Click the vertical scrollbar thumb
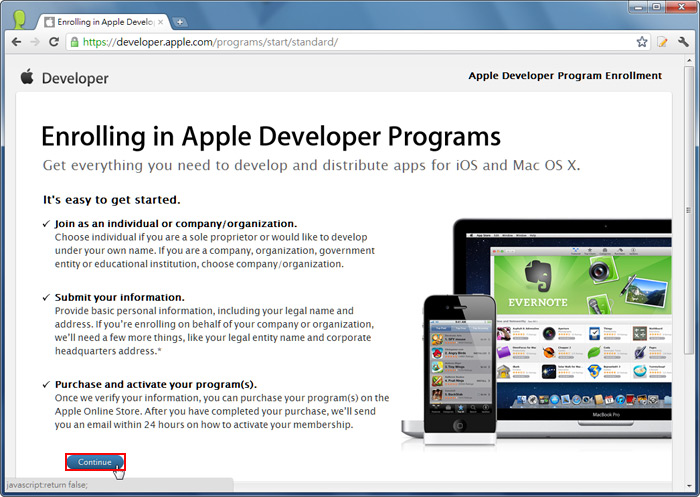The width and height of the screenshot is (700, 497). click(x=689, y=210)
